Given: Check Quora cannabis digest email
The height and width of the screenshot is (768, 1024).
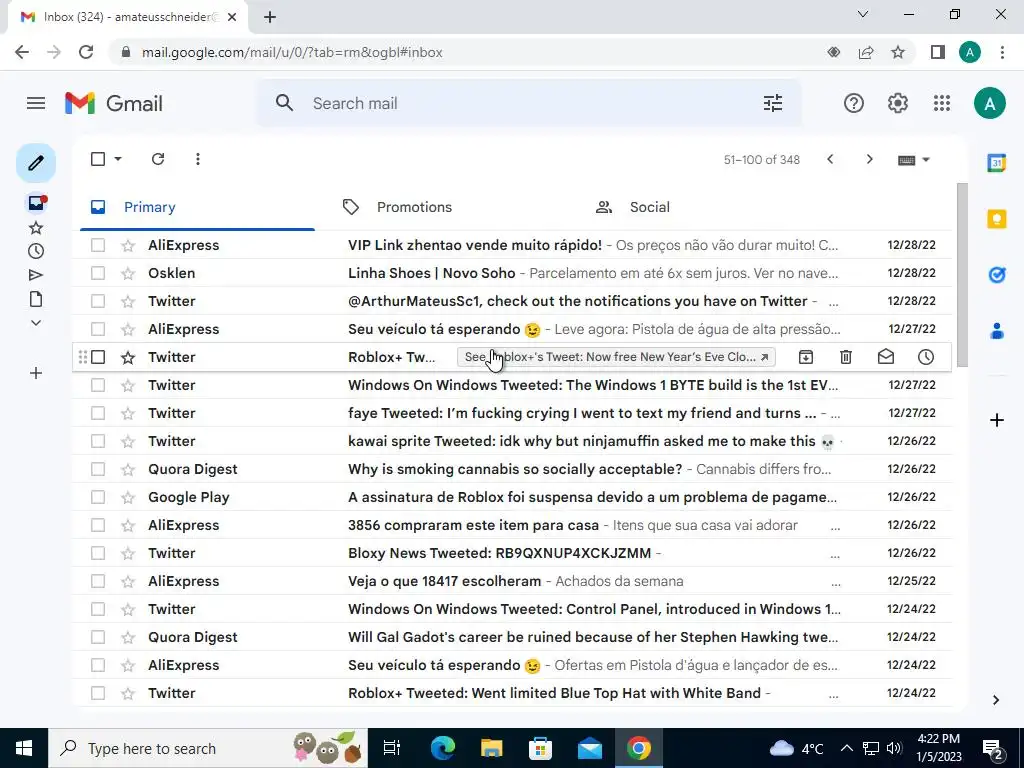Looking at the screenshot, I should (x=98, y=469).
